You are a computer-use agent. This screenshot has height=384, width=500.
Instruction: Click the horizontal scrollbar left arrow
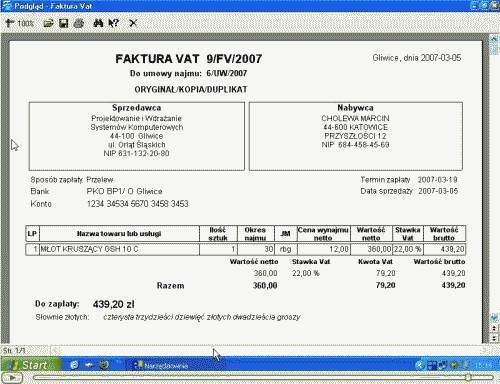(55, 350)
